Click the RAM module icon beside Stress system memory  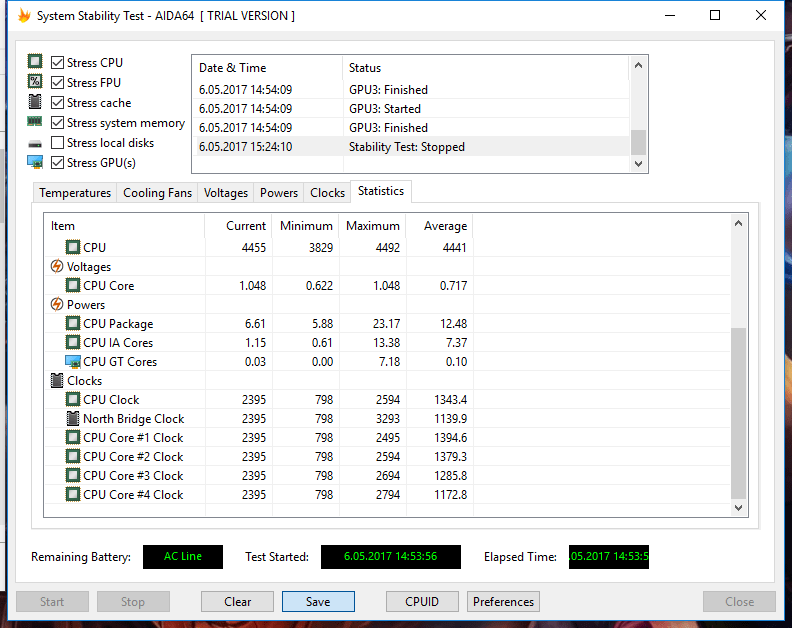coord(35,121)
